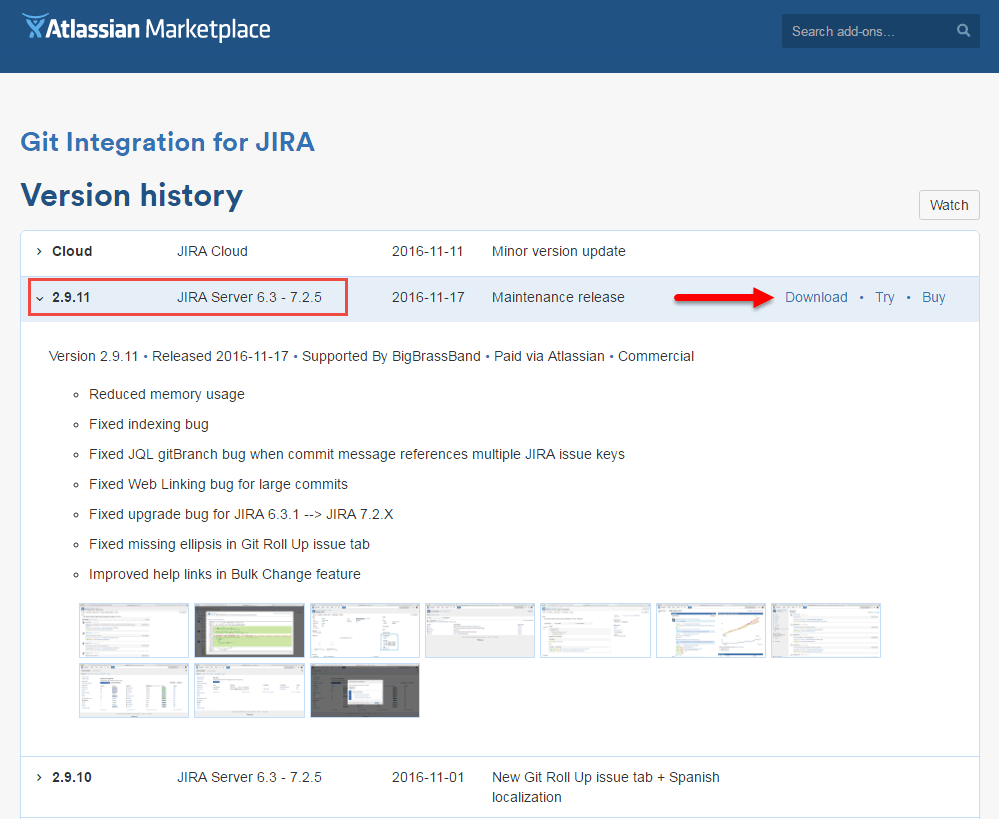Image resolution: width=999 pixels, height=819 pixels.
Task: Open the first screenshot thumbnail in top row
Action: [x=134, y=630]
